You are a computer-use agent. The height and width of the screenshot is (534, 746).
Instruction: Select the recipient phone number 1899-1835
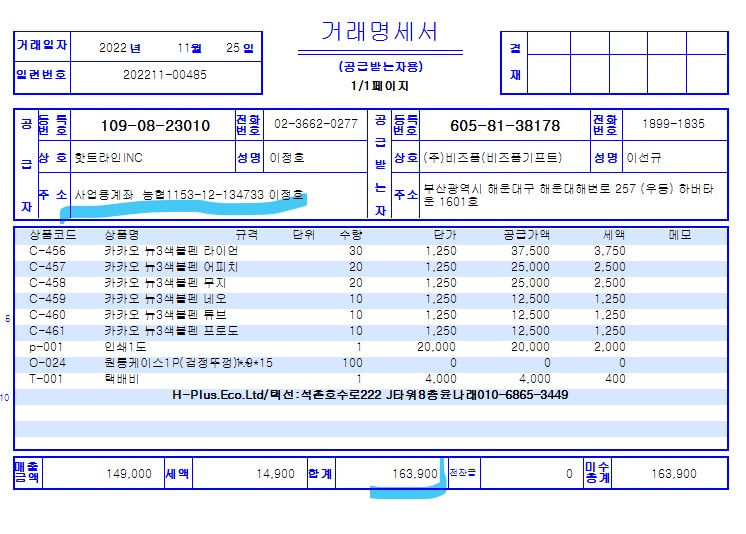[x=676, y=124]
